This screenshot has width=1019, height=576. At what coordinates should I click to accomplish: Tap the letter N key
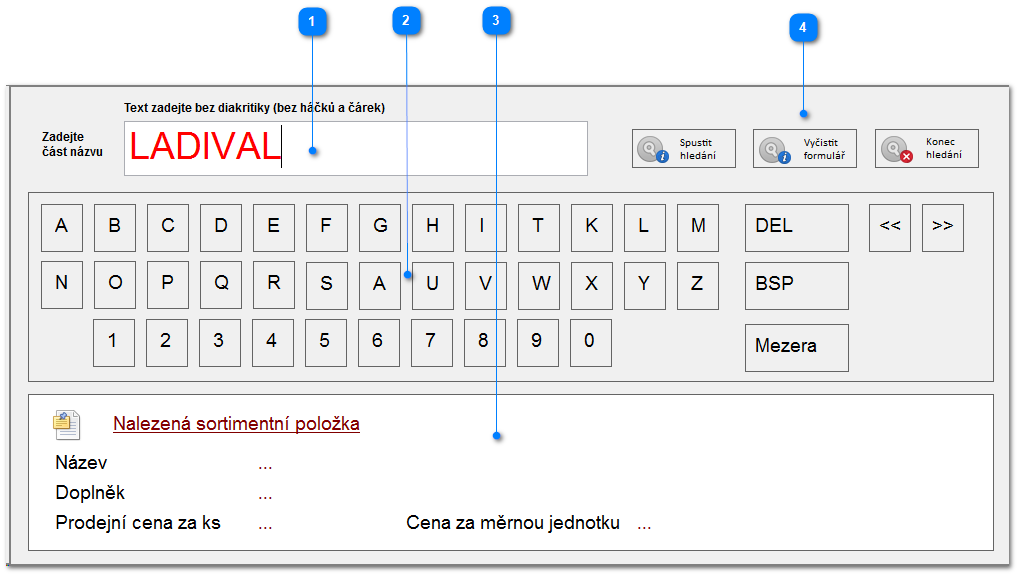62,285
